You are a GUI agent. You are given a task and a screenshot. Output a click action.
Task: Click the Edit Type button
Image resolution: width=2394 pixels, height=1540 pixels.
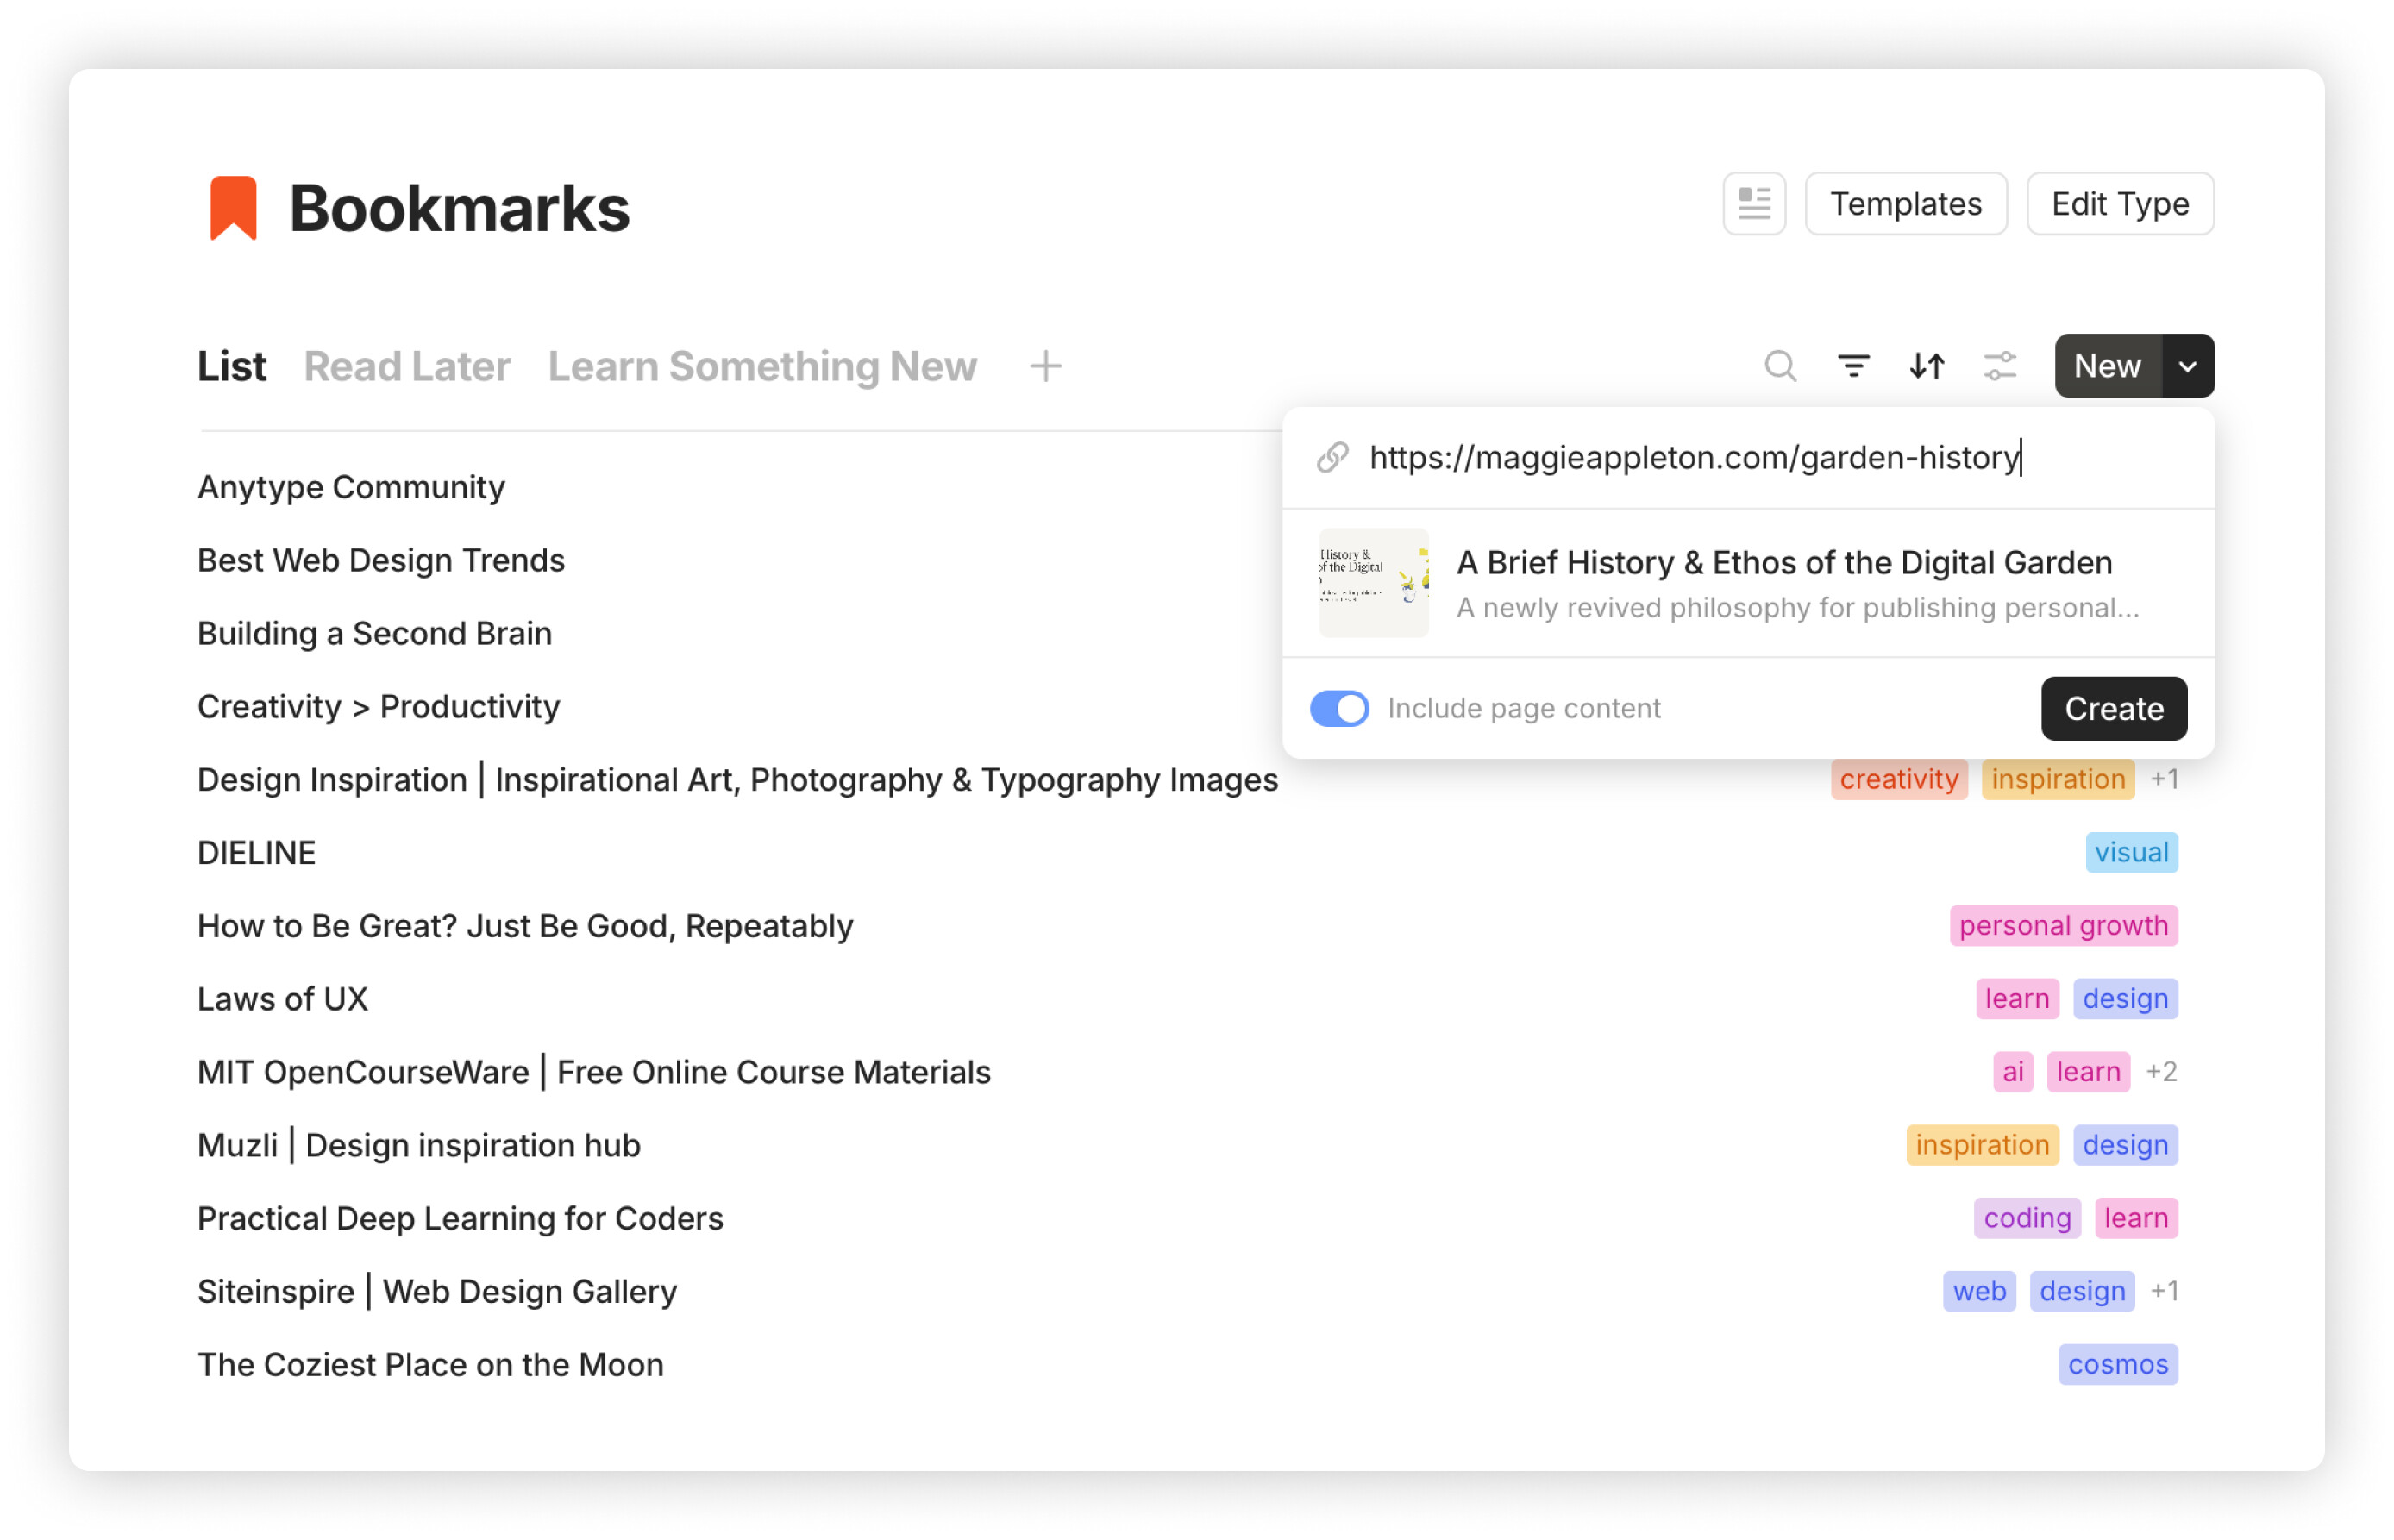(x=2119, y=204)
